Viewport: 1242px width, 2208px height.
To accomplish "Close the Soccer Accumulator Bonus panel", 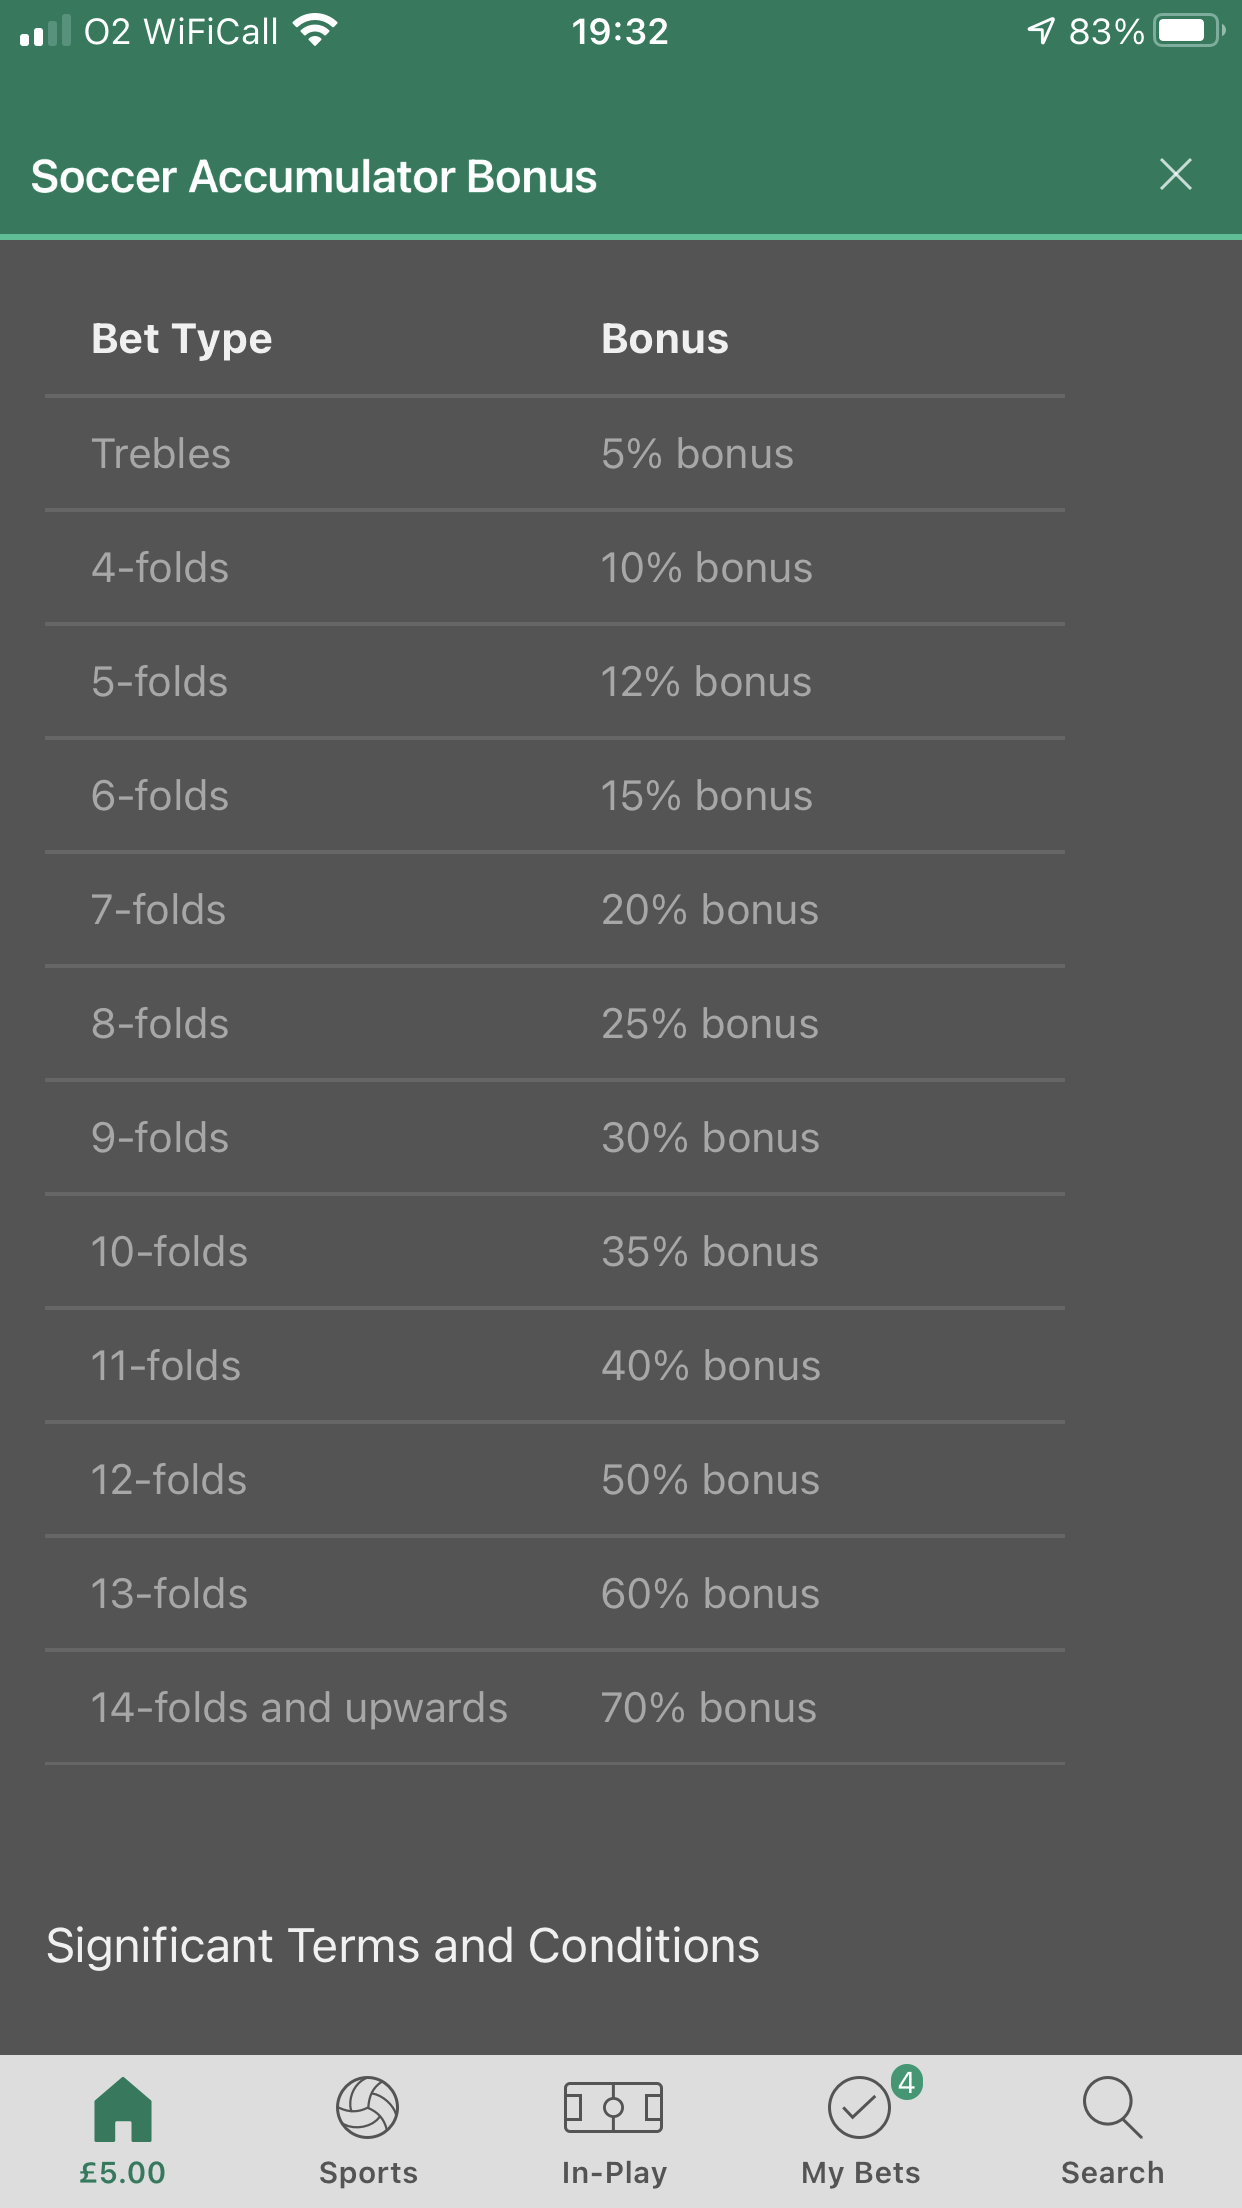I will pyautogui.click(x=1175, y=174).
